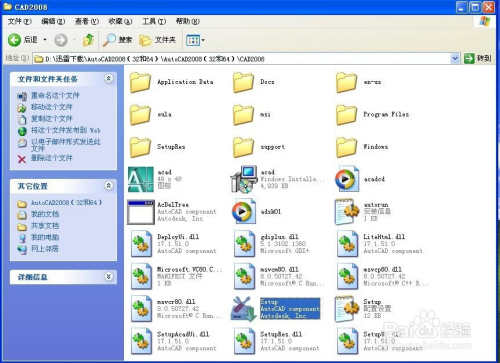
Task: Select the DeployUi.dll file
Action: pyautogui.click(x=173, y=244)
